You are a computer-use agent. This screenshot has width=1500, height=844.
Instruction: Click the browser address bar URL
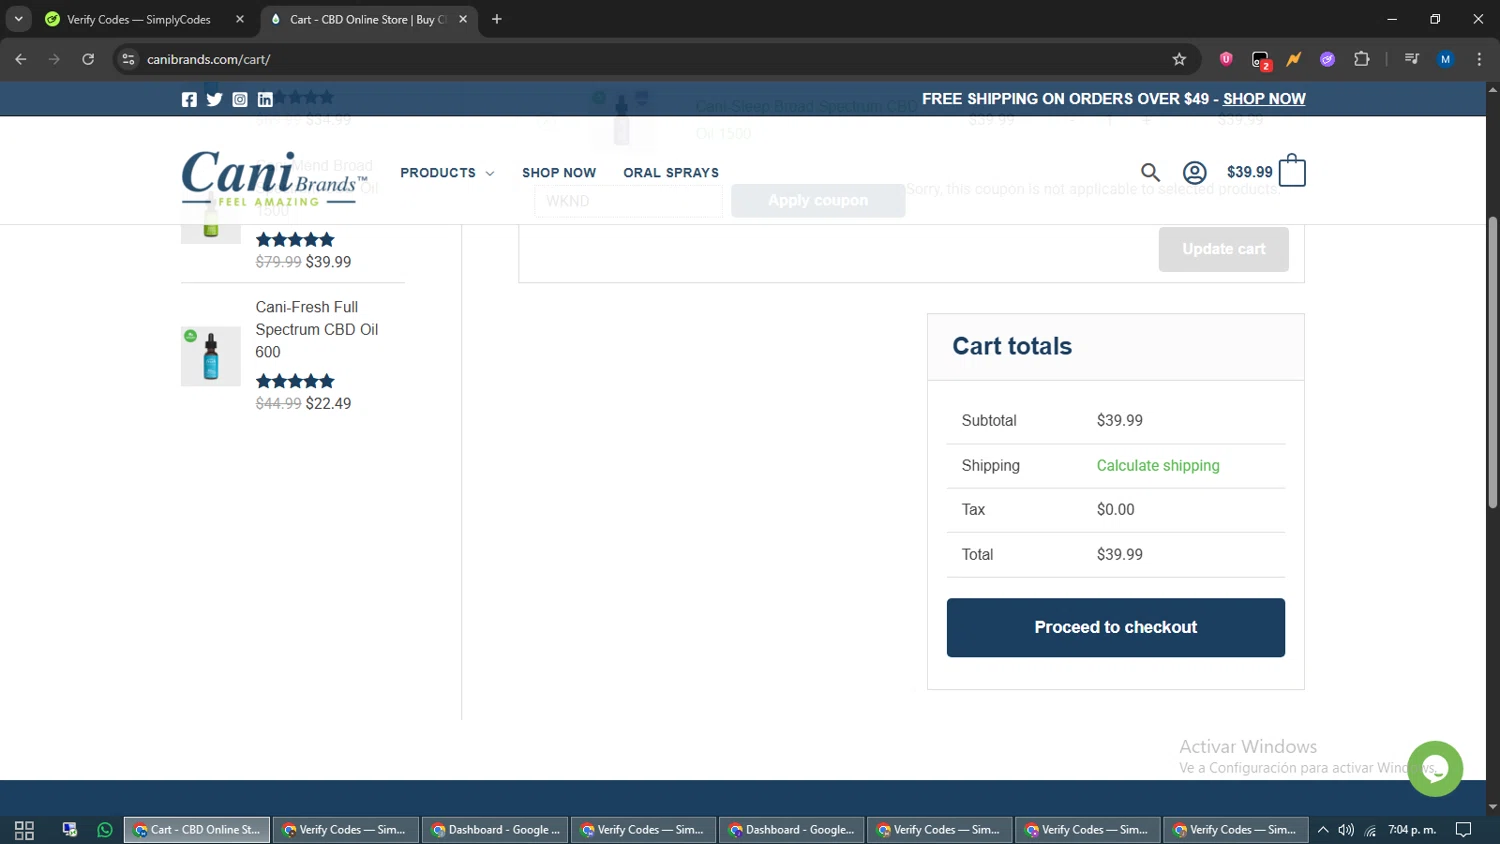(208, 59)
